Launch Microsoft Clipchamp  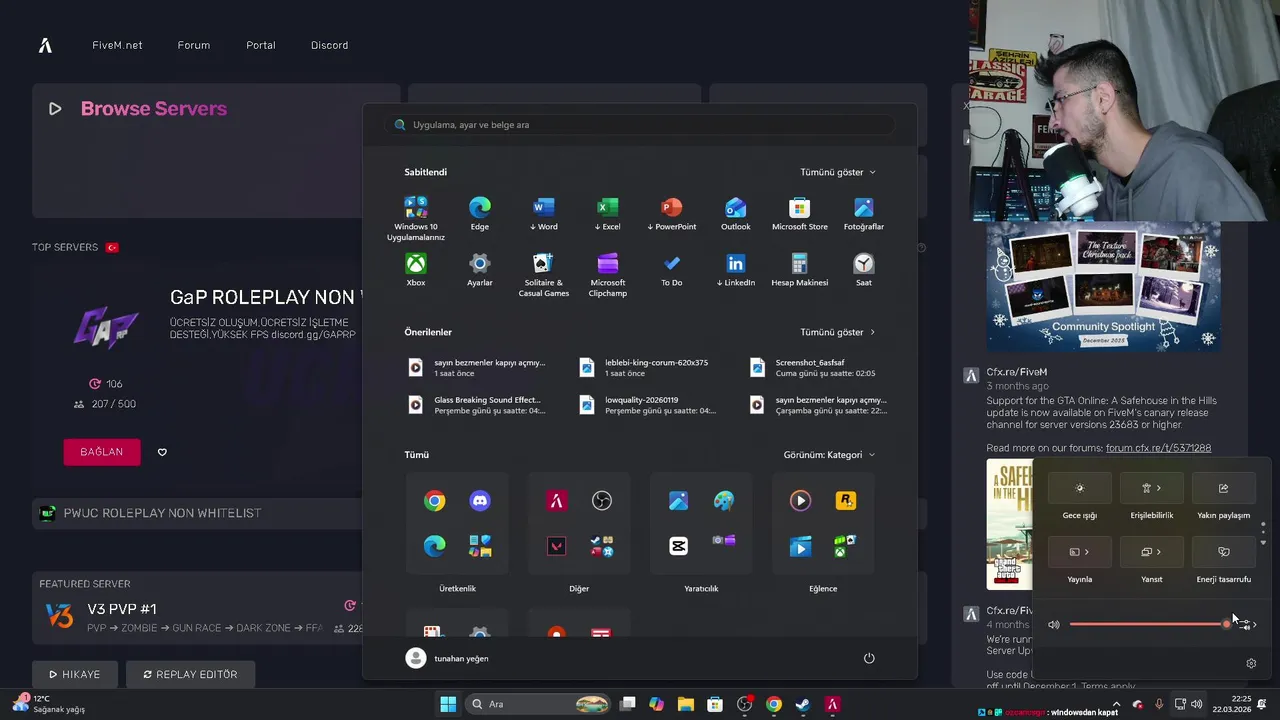tap(608, 274)
